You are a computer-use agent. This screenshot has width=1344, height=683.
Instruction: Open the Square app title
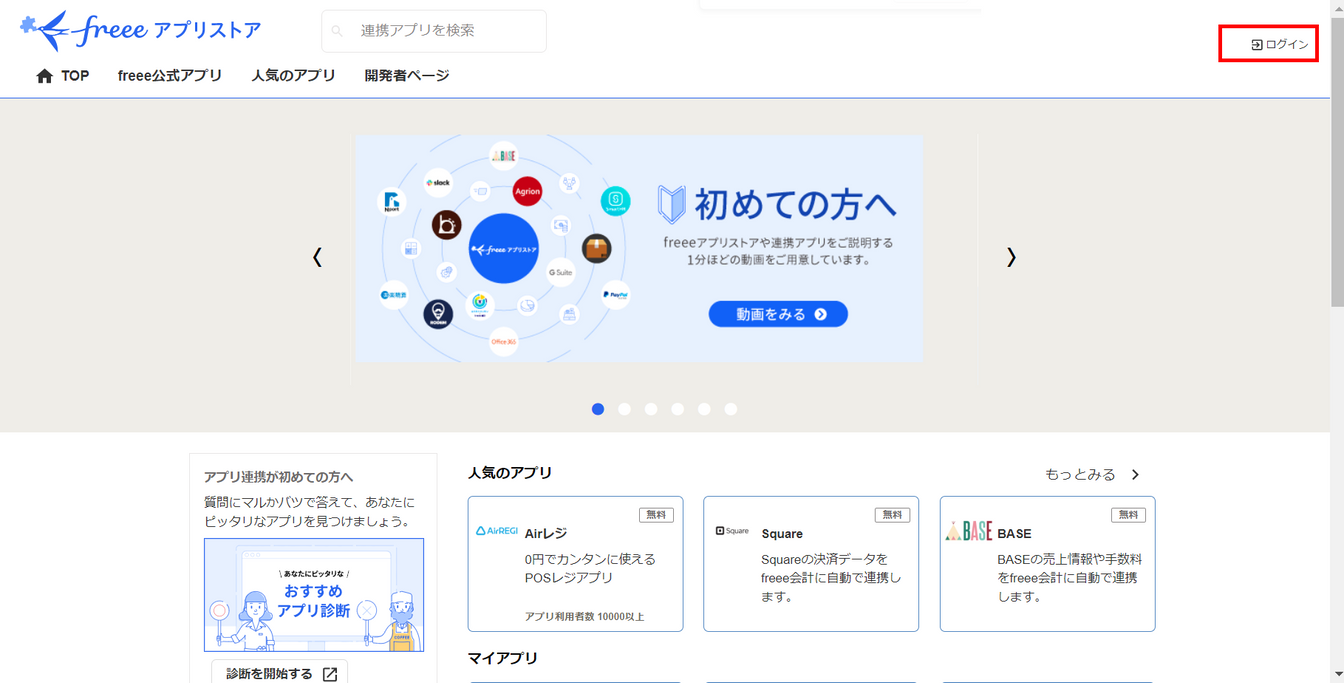tap(782, 534)
